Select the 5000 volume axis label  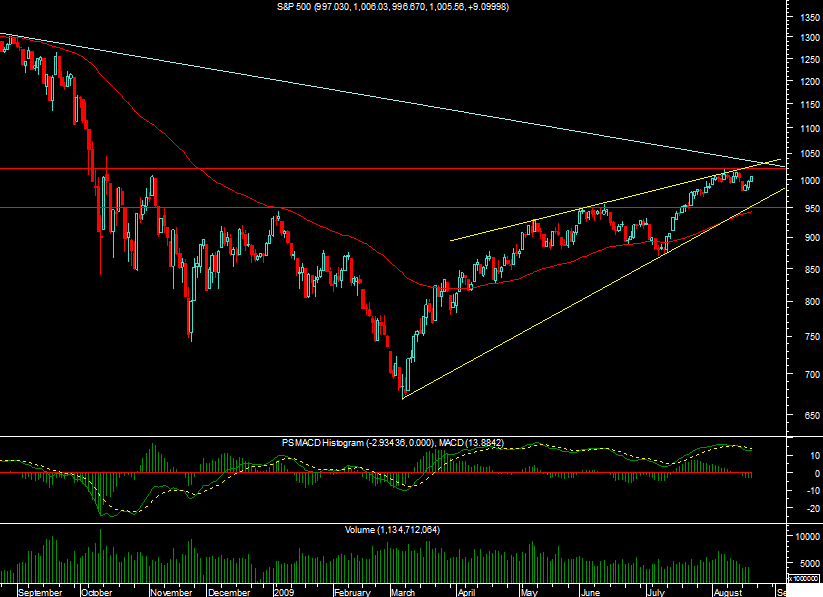coord(810,564)
